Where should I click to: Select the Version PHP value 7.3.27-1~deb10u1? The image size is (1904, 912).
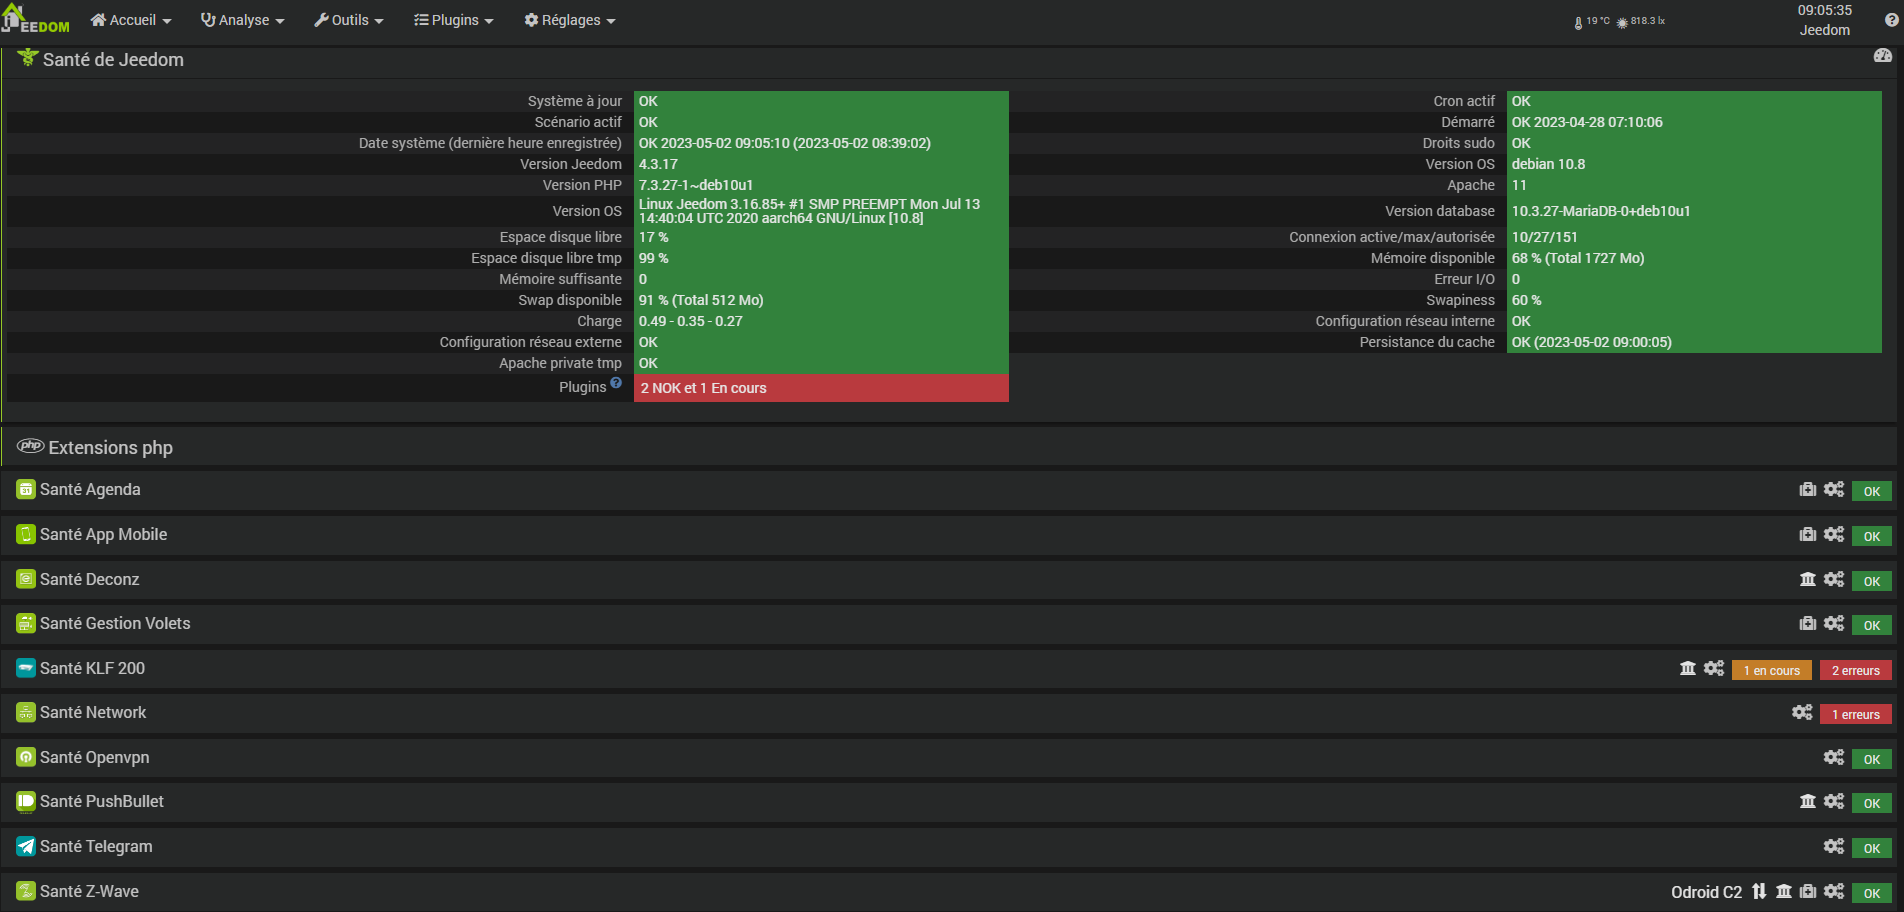click(696, 185)
